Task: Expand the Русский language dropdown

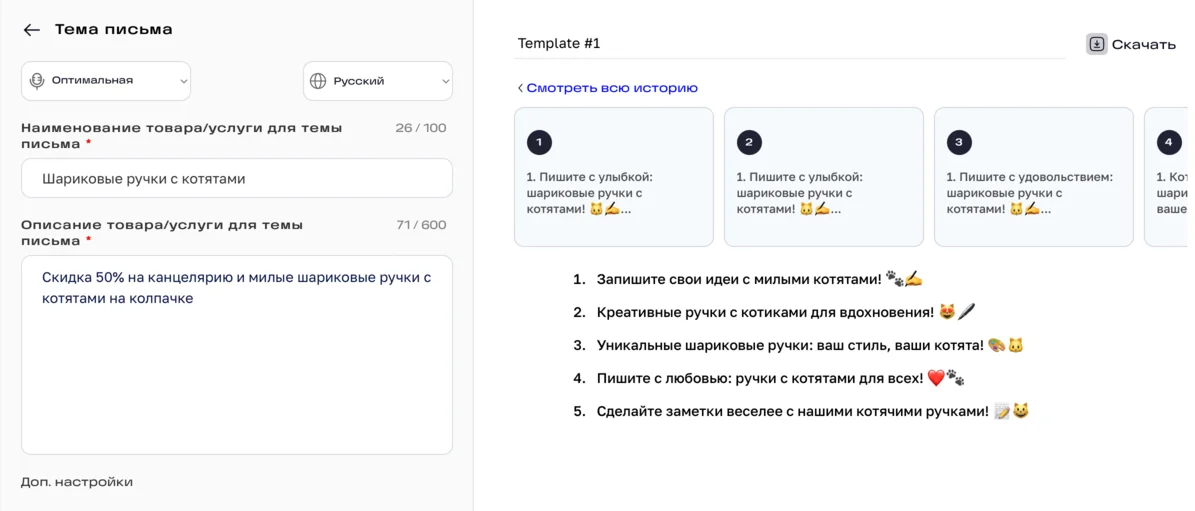Action: 378,81
